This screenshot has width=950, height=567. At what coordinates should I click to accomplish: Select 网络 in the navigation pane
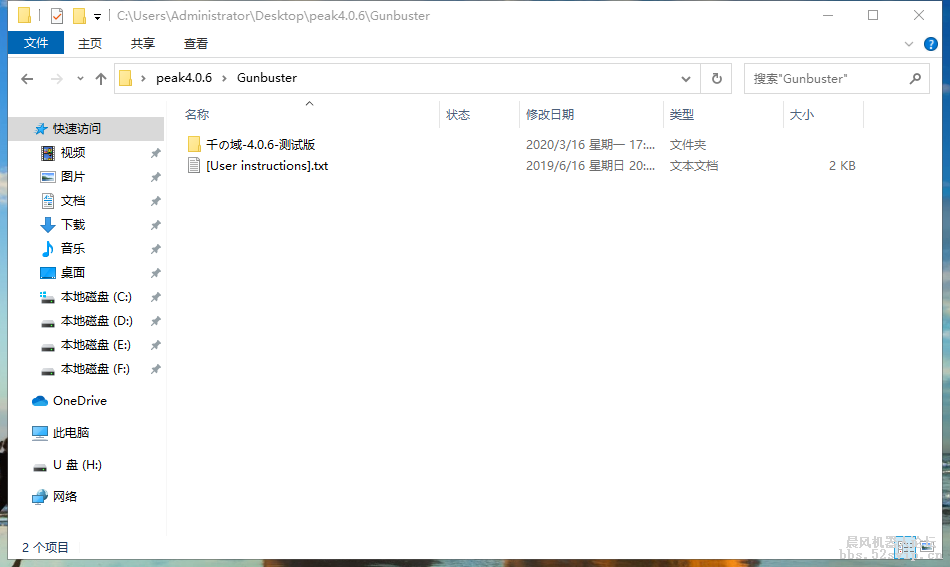coord(65,497)
